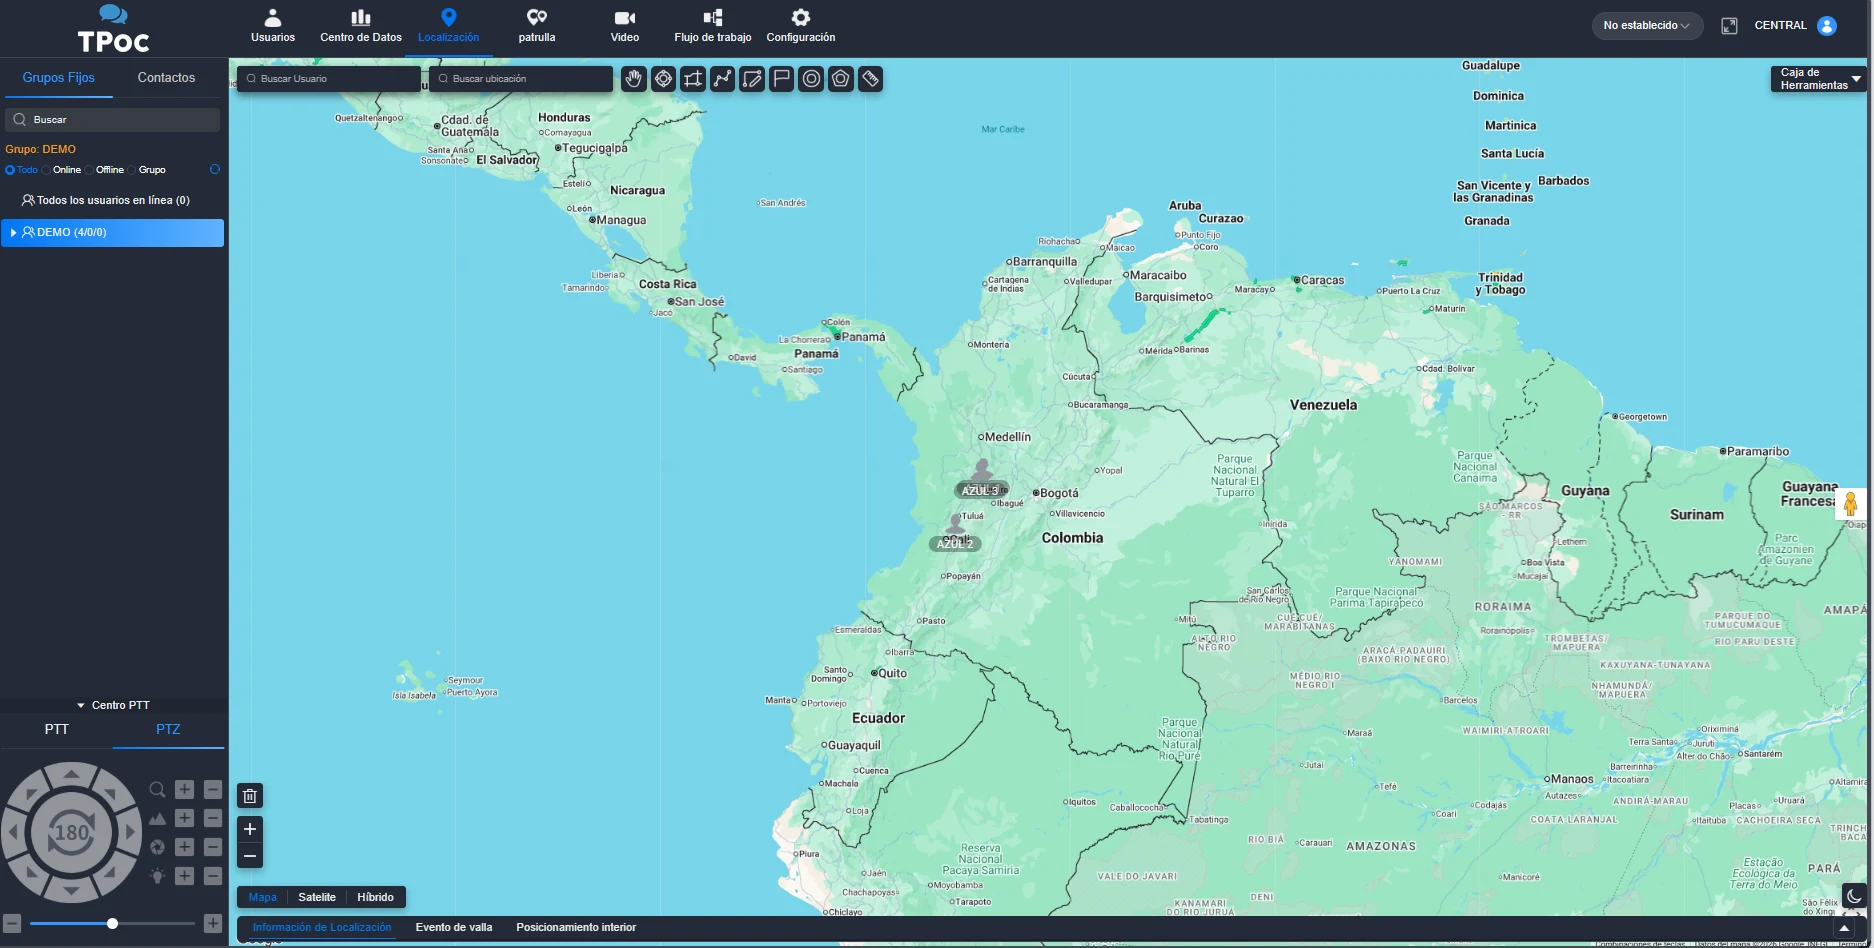The image size is (1874, 948).
Task: Click the Buscar ubicación search field
Action: point(521,79)
